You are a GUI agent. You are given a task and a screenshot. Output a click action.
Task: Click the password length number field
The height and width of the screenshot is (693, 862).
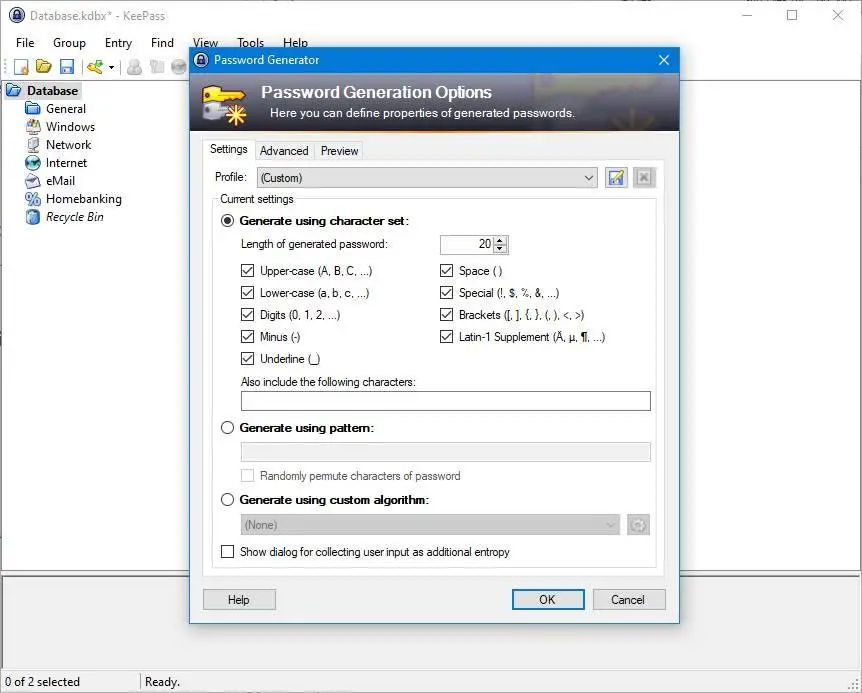(x=467, y=245)
